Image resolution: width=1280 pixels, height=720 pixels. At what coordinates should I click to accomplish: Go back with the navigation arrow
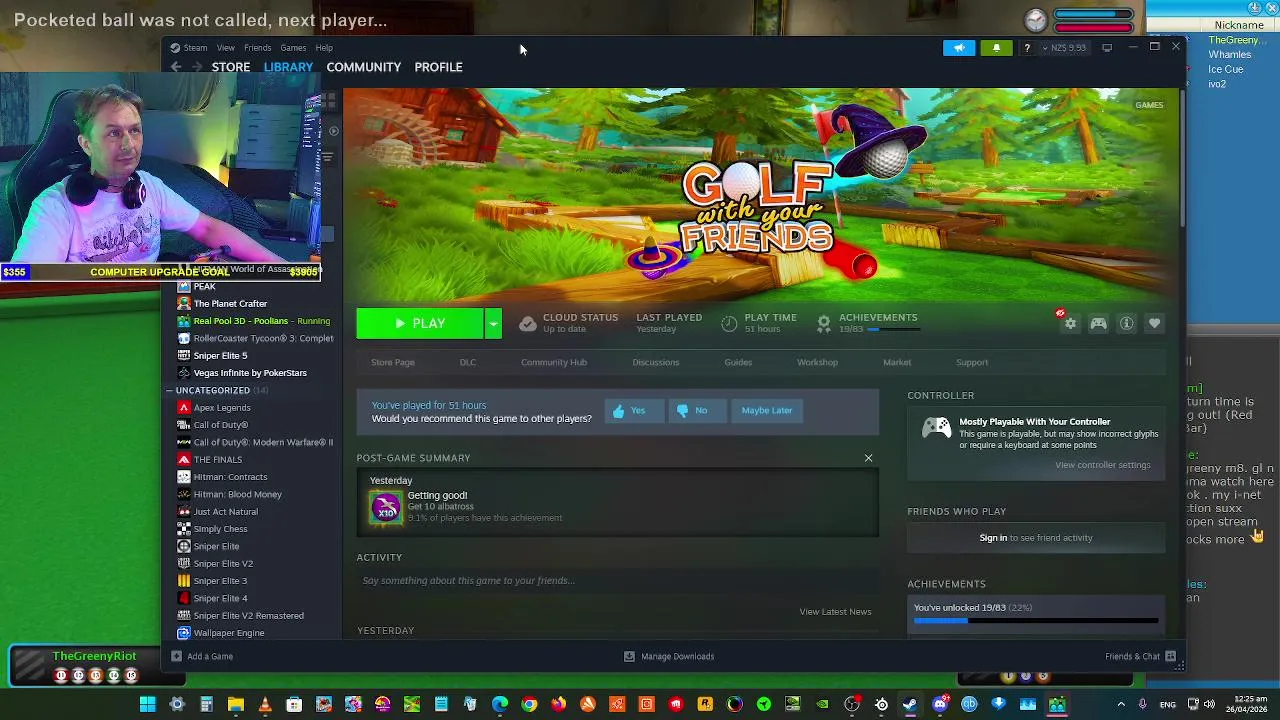coord(176,67)
